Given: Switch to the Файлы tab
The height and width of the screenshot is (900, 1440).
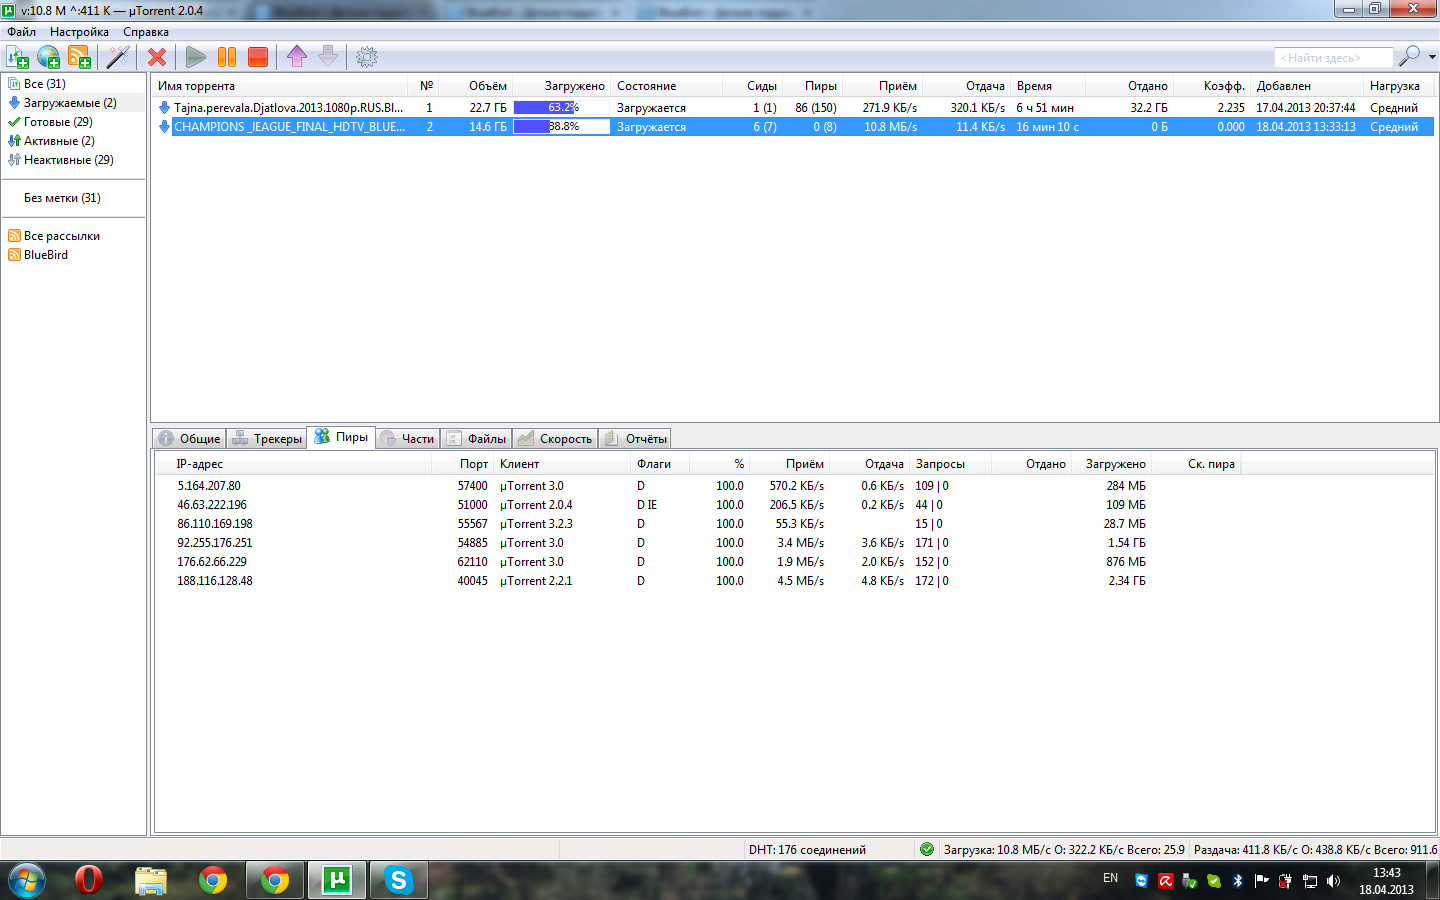Looking at the screenshot, I should [x=477, y=439].
